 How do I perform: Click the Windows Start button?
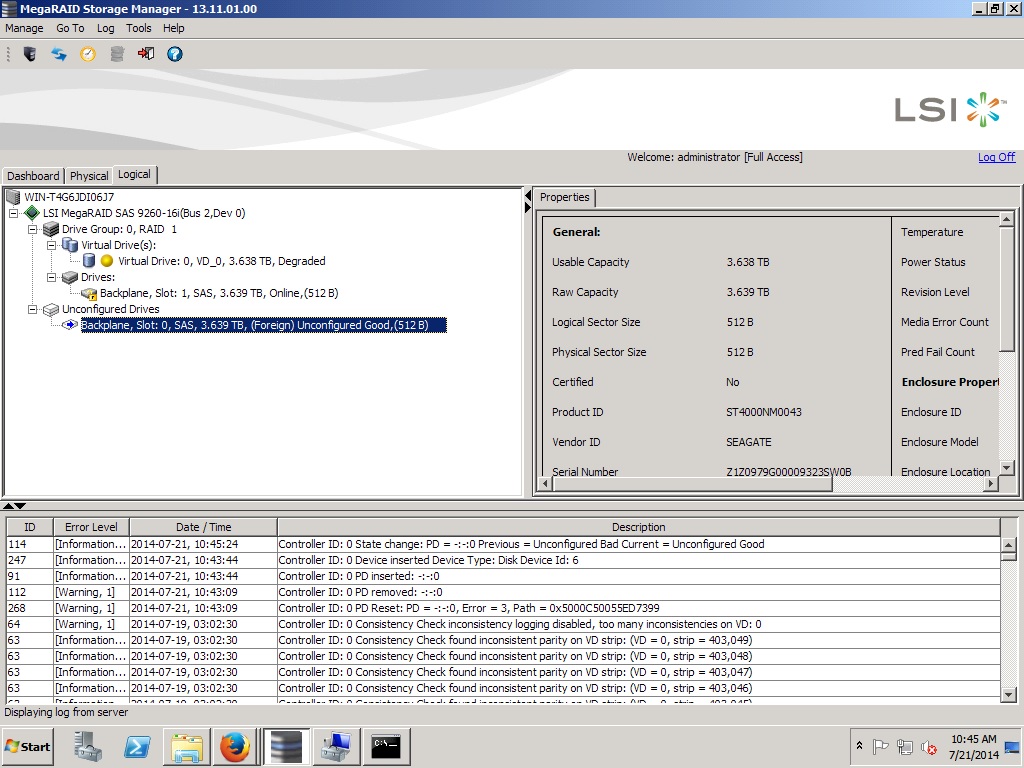(x=28, y=747)
